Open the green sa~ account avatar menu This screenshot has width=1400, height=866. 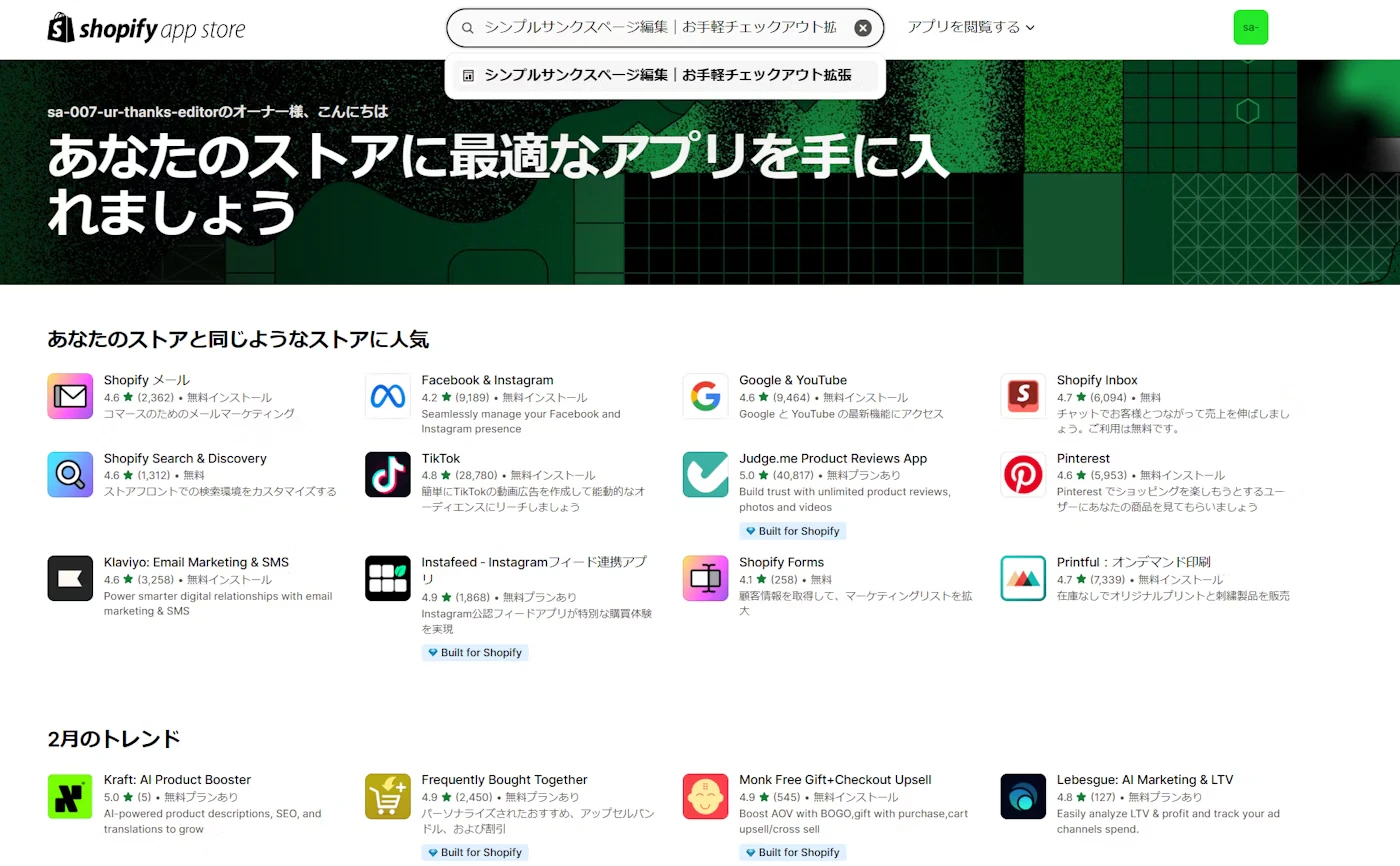tap(1250, 27)
